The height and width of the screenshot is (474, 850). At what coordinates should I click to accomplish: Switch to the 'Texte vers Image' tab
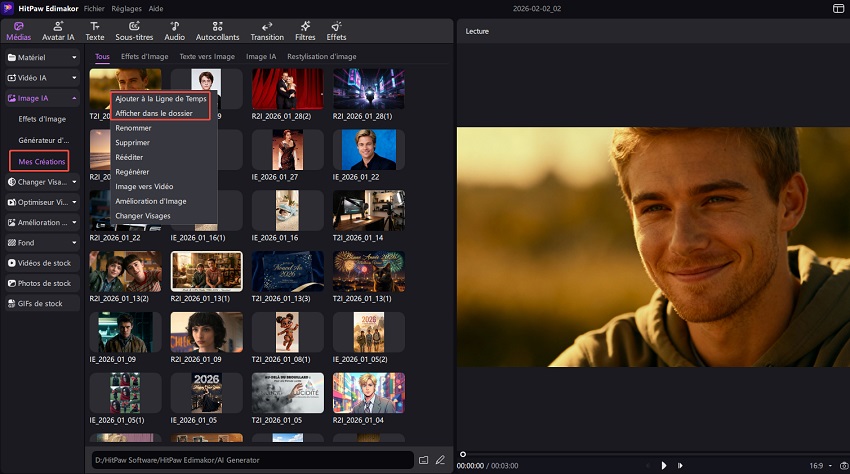coord(207,57)
